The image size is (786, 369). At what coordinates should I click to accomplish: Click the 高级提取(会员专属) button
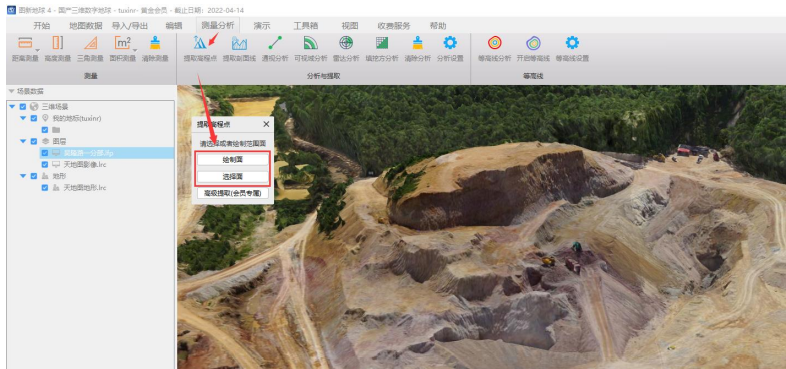233,193
